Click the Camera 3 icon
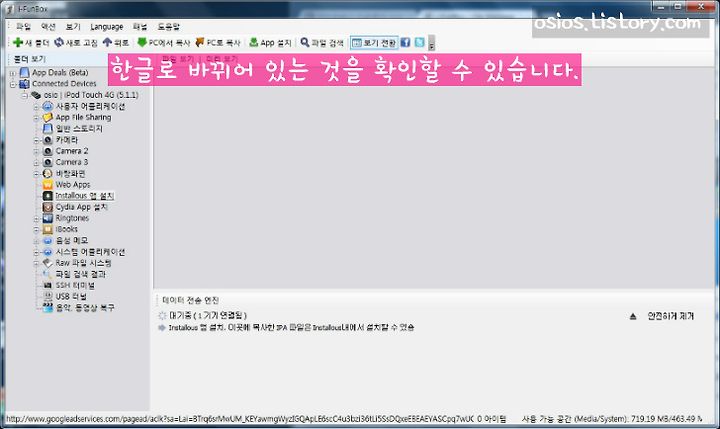This screenshot has width=720, height=429. point(48,162)
